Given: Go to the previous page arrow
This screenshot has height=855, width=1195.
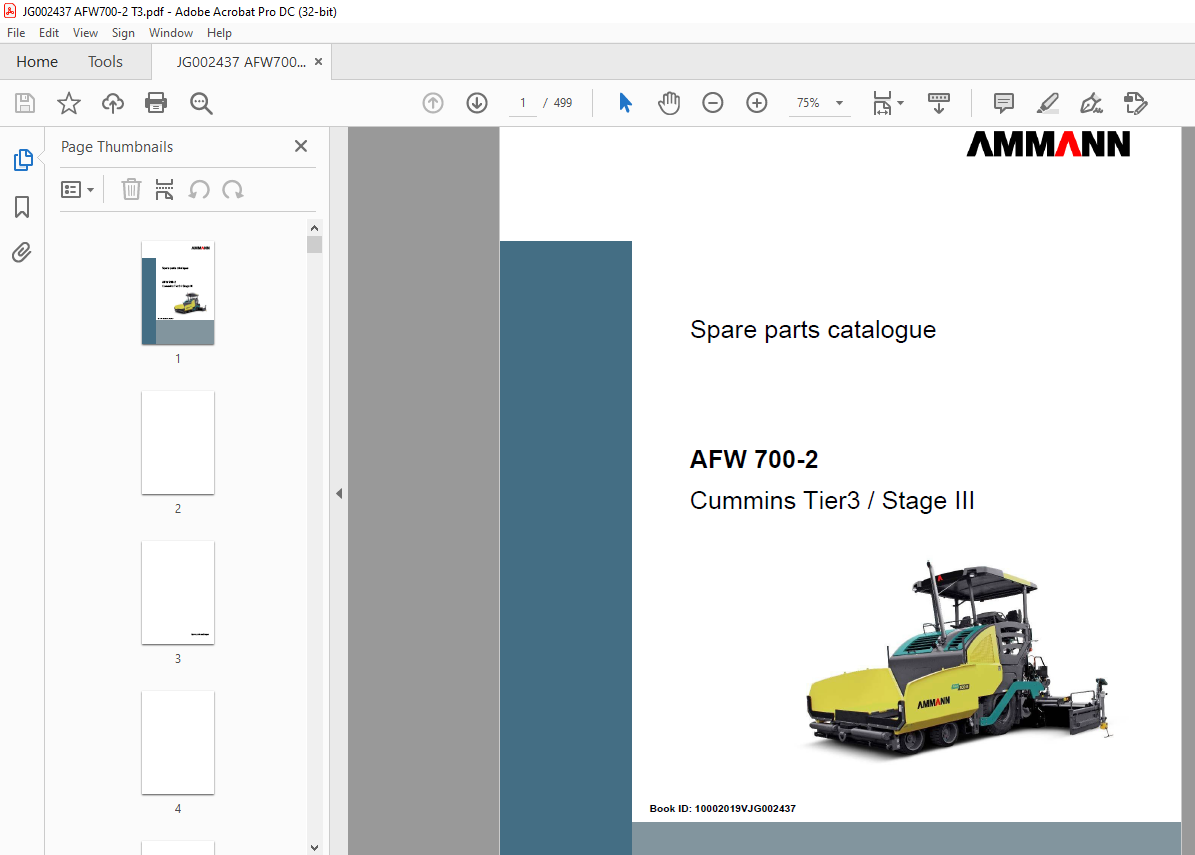Looking at the screenshot, I should pos(433,103).
